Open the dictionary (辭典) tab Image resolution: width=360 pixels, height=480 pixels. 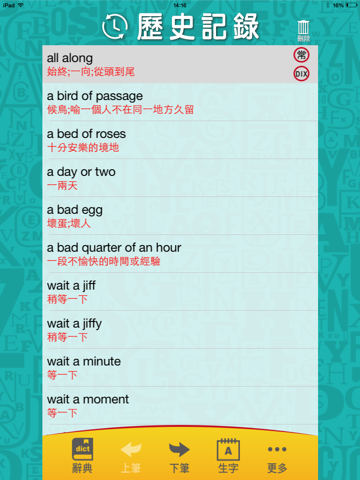(82, 456)
